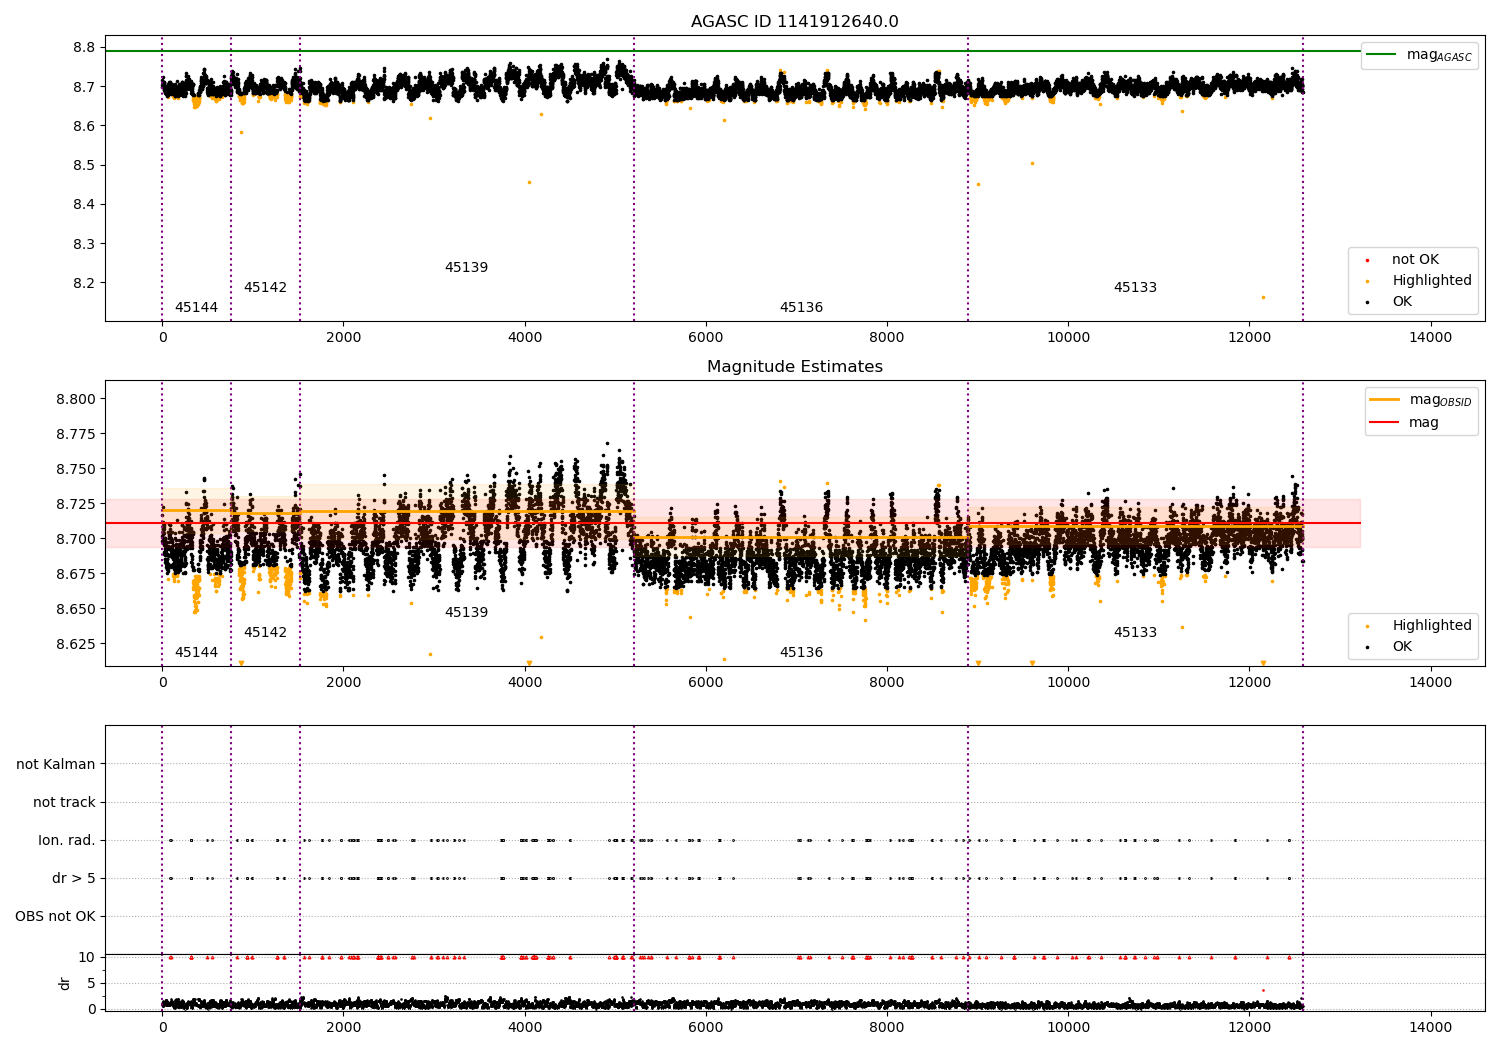Click the rotated 'dr' y-axis label
Screen dimensions: 1500x1050
click(x=65, y=983)
